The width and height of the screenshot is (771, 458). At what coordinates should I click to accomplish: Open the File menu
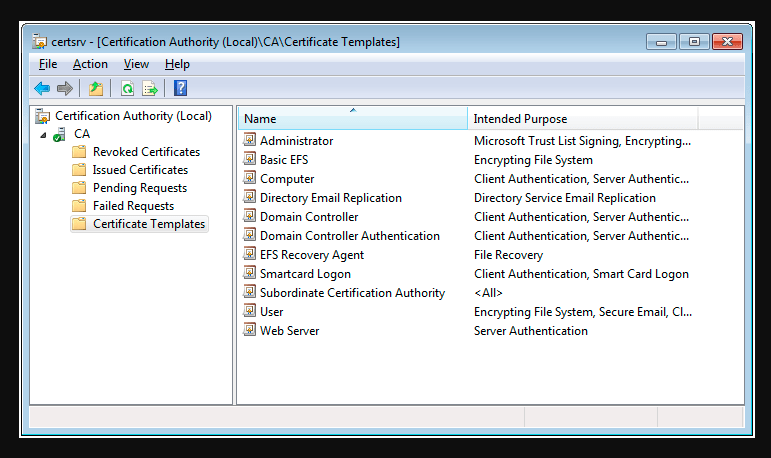point(48,64)
